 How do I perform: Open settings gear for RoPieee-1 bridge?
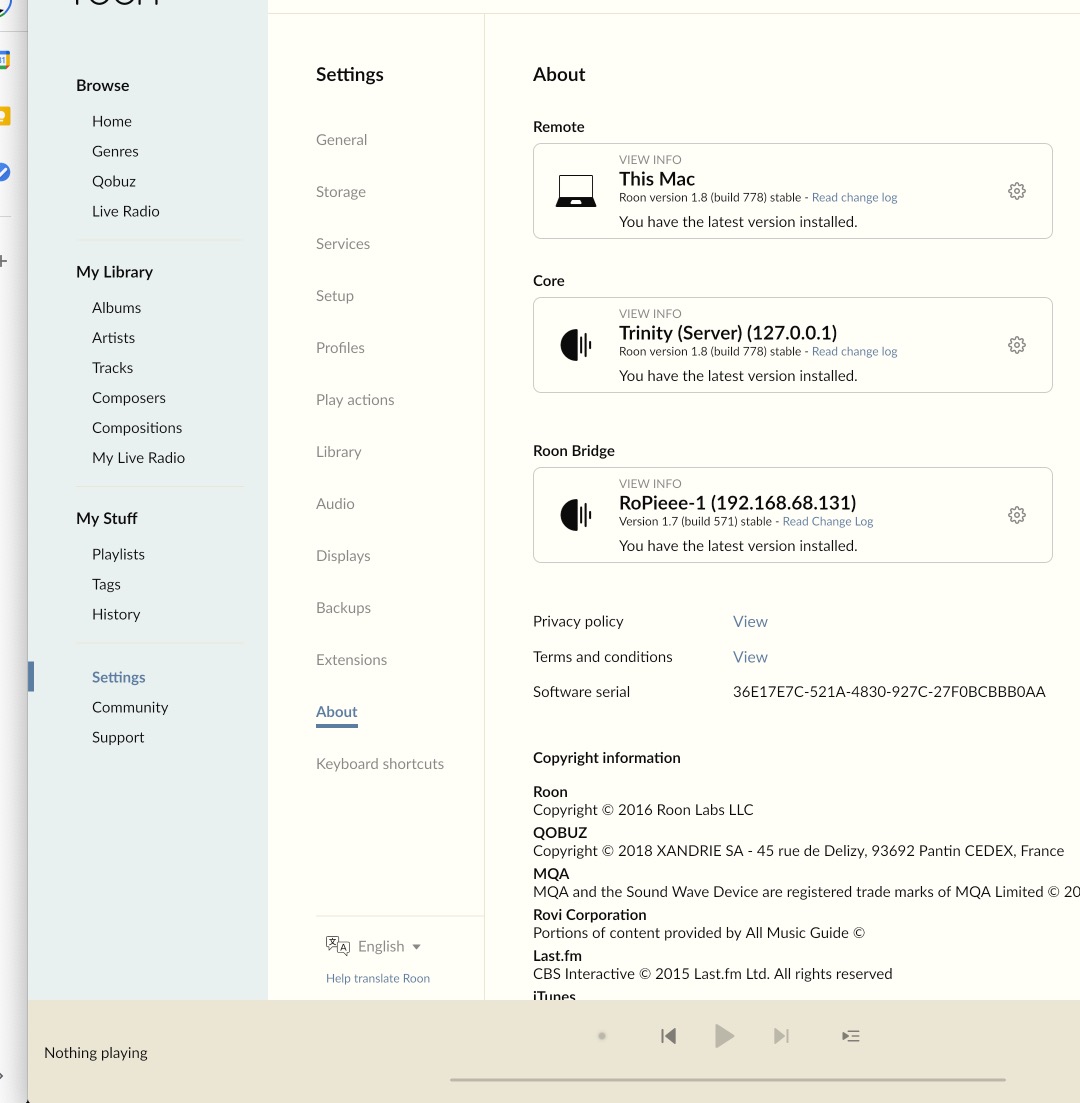[x=1016, y=515]
